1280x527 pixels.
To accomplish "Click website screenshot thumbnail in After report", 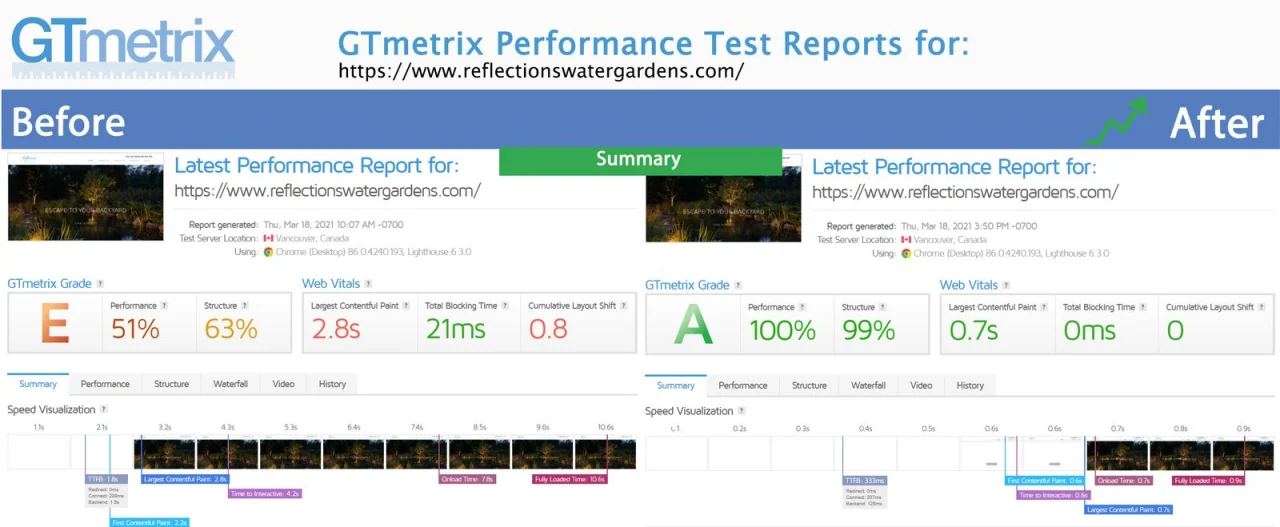I will (x=724, y=197).
